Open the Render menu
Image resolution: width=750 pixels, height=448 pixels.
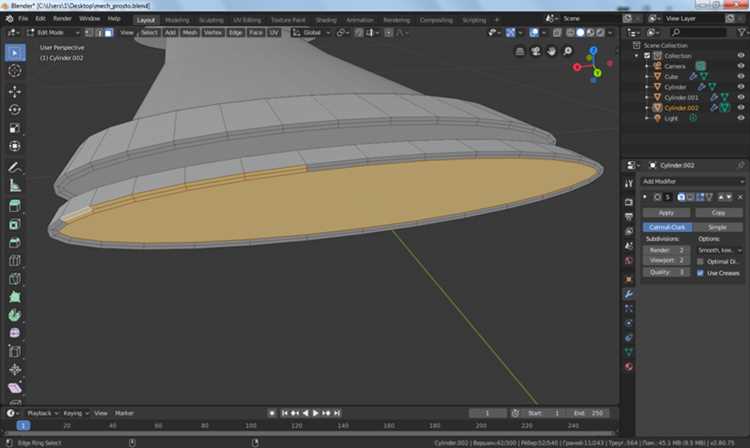(62, 19)
